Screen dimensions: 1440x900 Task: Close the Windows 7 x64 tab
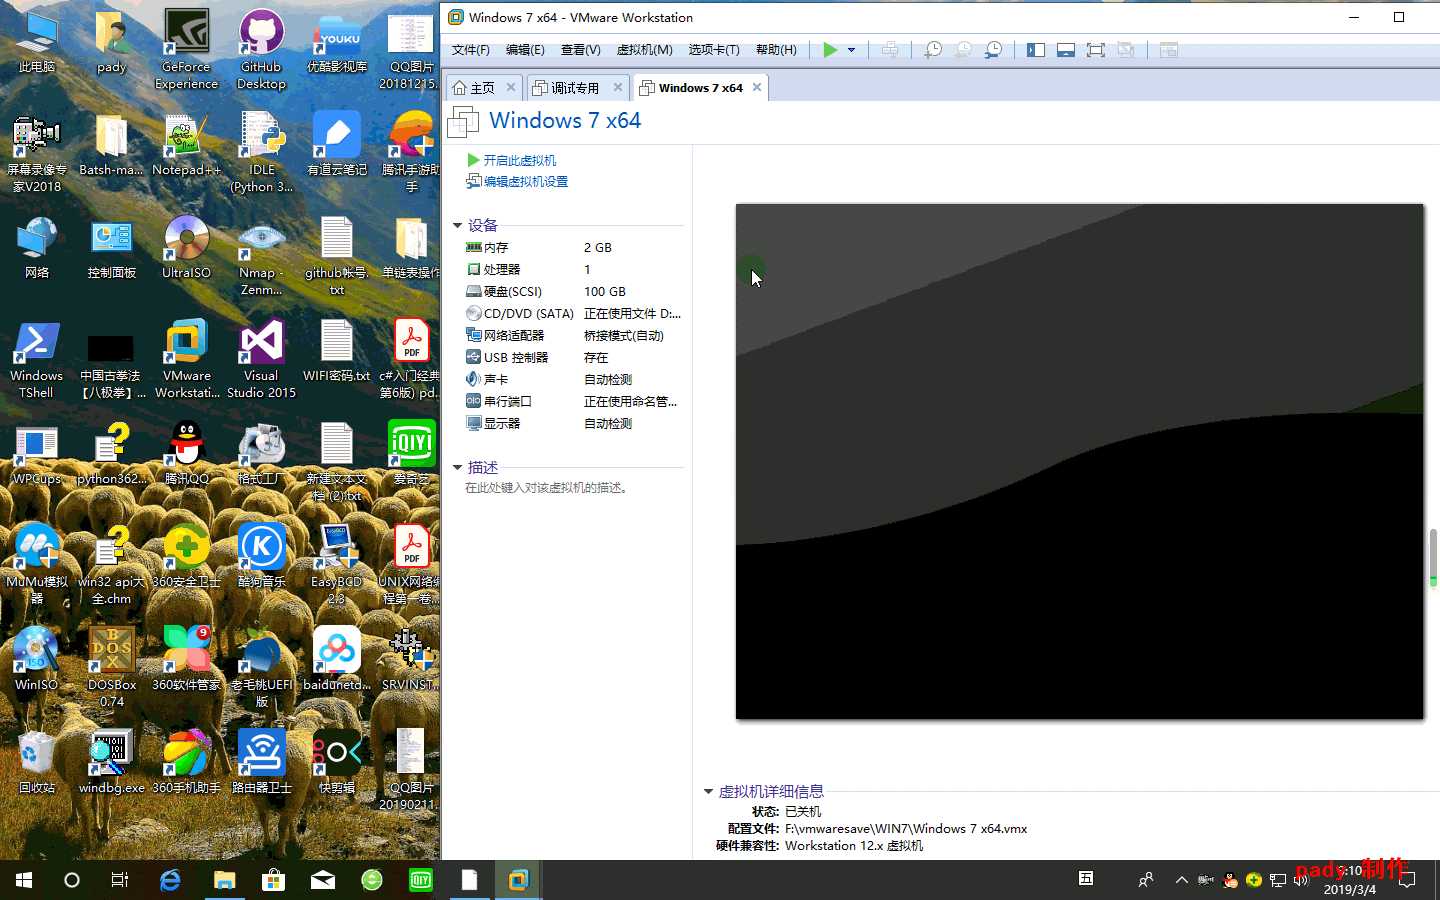coord(757,87)
